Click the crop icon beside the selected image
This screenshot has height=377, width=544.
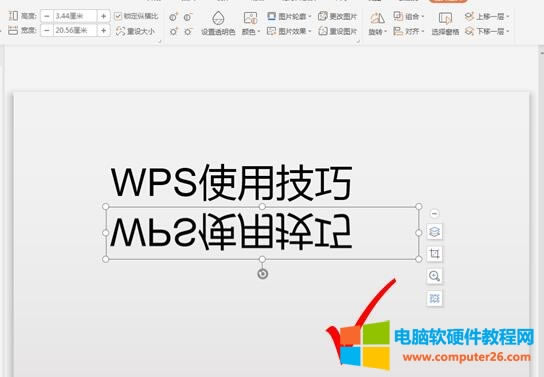(434, 254)
